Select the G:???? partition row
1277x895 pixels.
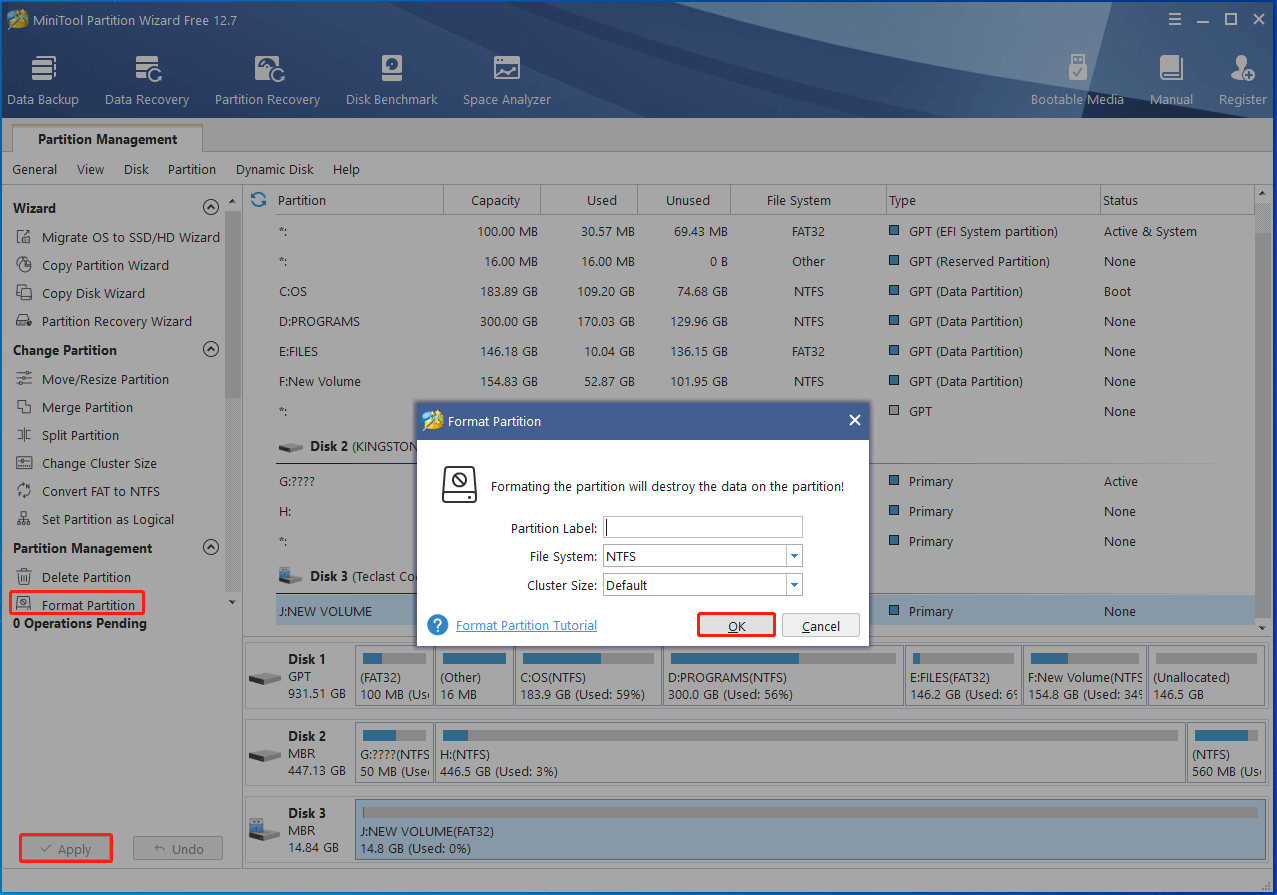coord(764,481)
